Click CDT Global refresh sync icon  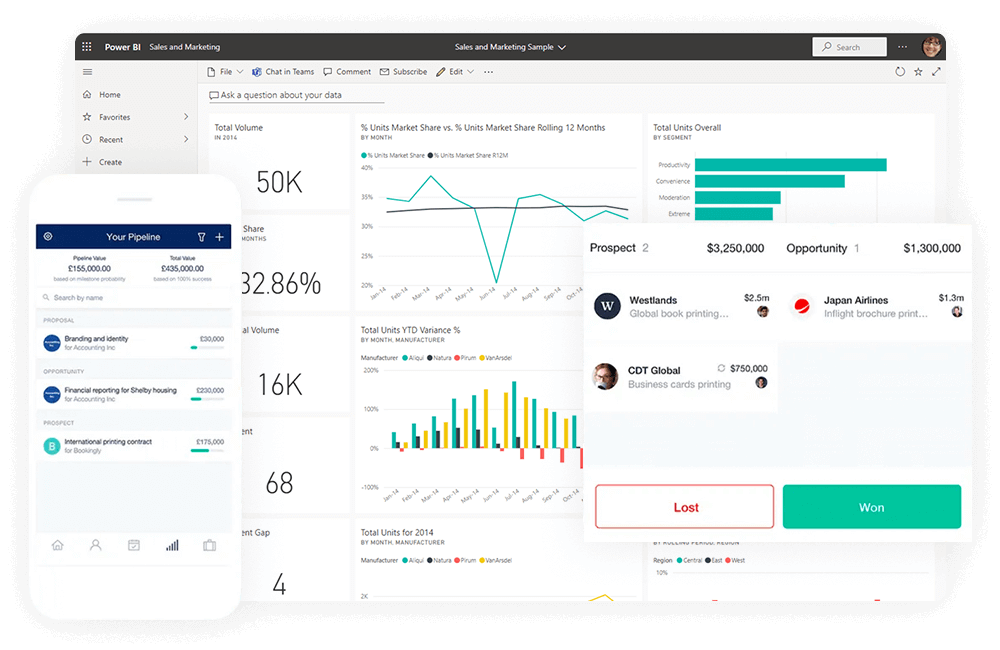pos(721,368)
